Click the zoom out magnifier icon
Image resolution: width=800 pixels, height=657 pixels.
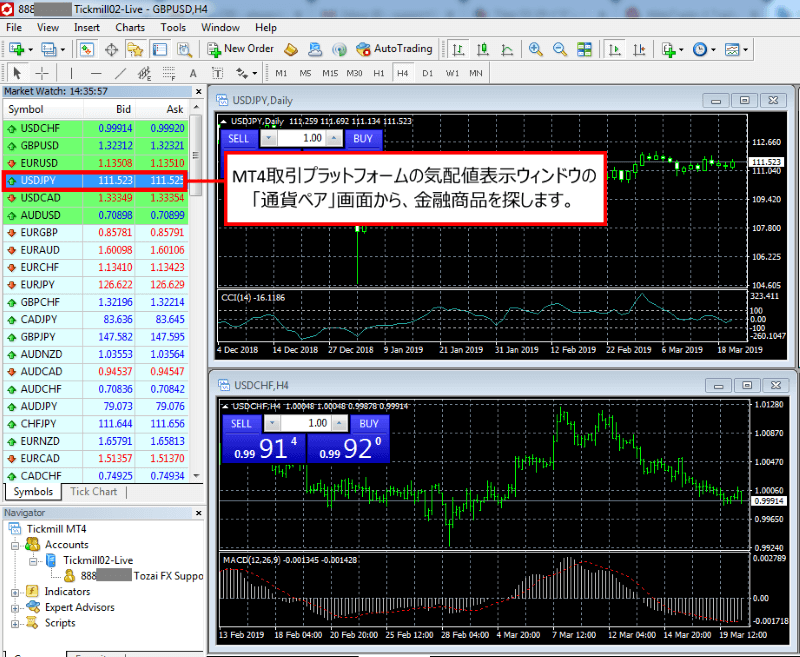559,48
